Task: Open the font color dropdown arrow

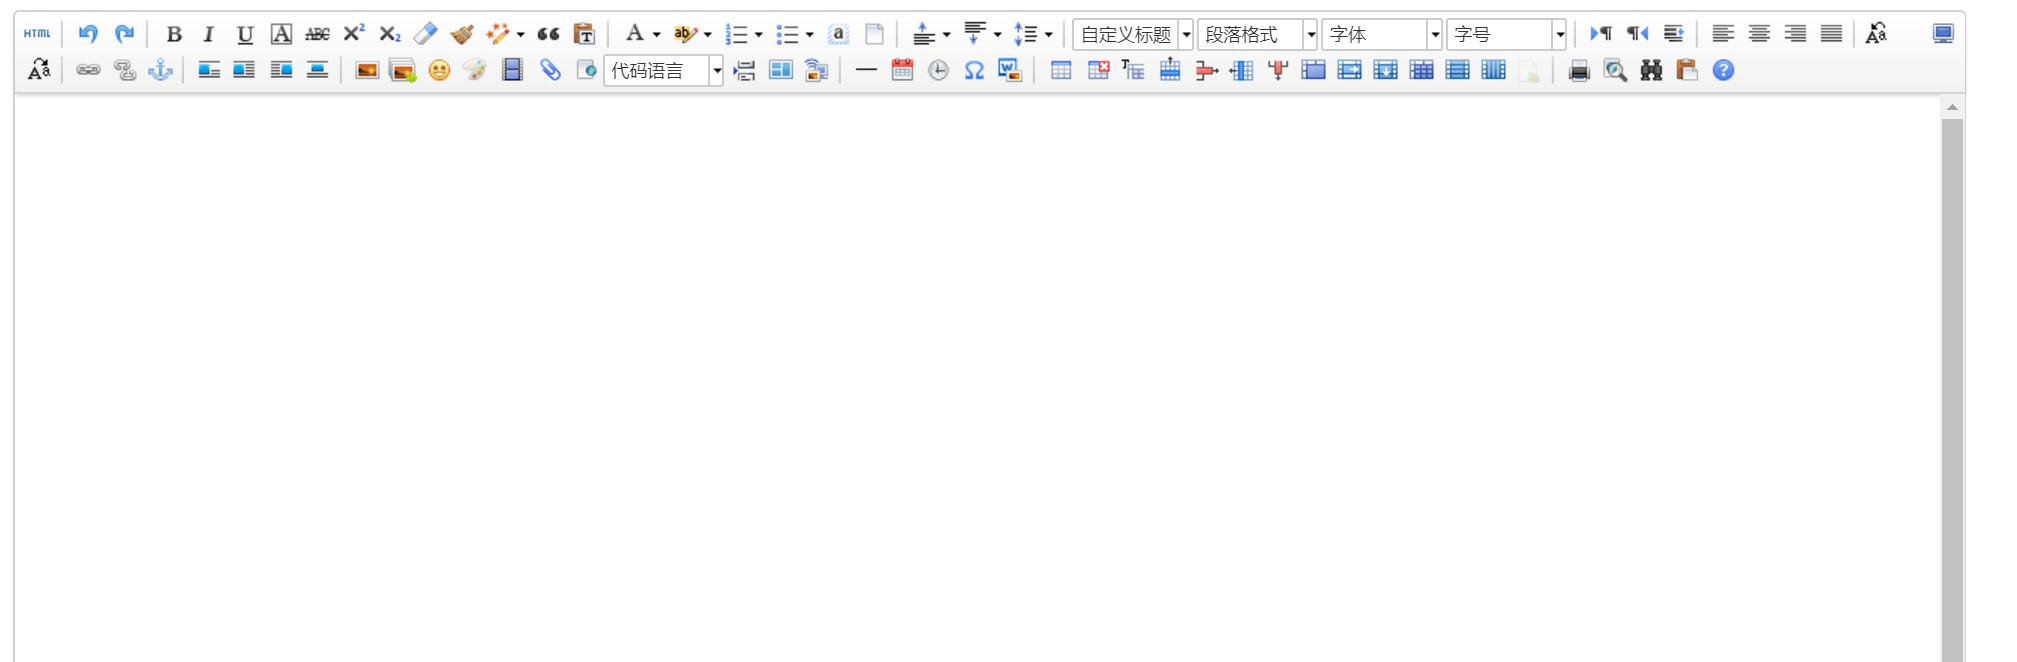Action: coord(656,35)
